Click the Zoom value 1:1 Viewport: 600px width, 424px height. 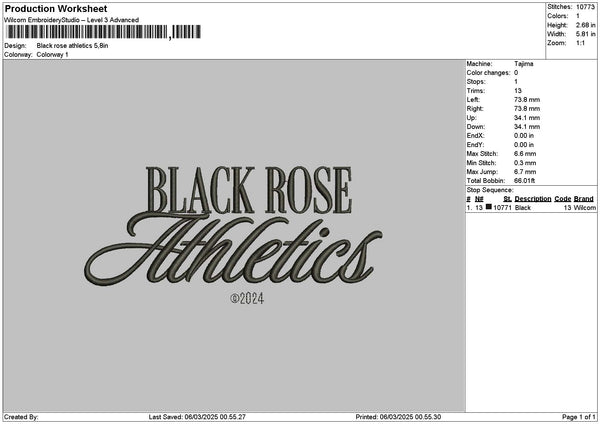click(x=580, y=43)
